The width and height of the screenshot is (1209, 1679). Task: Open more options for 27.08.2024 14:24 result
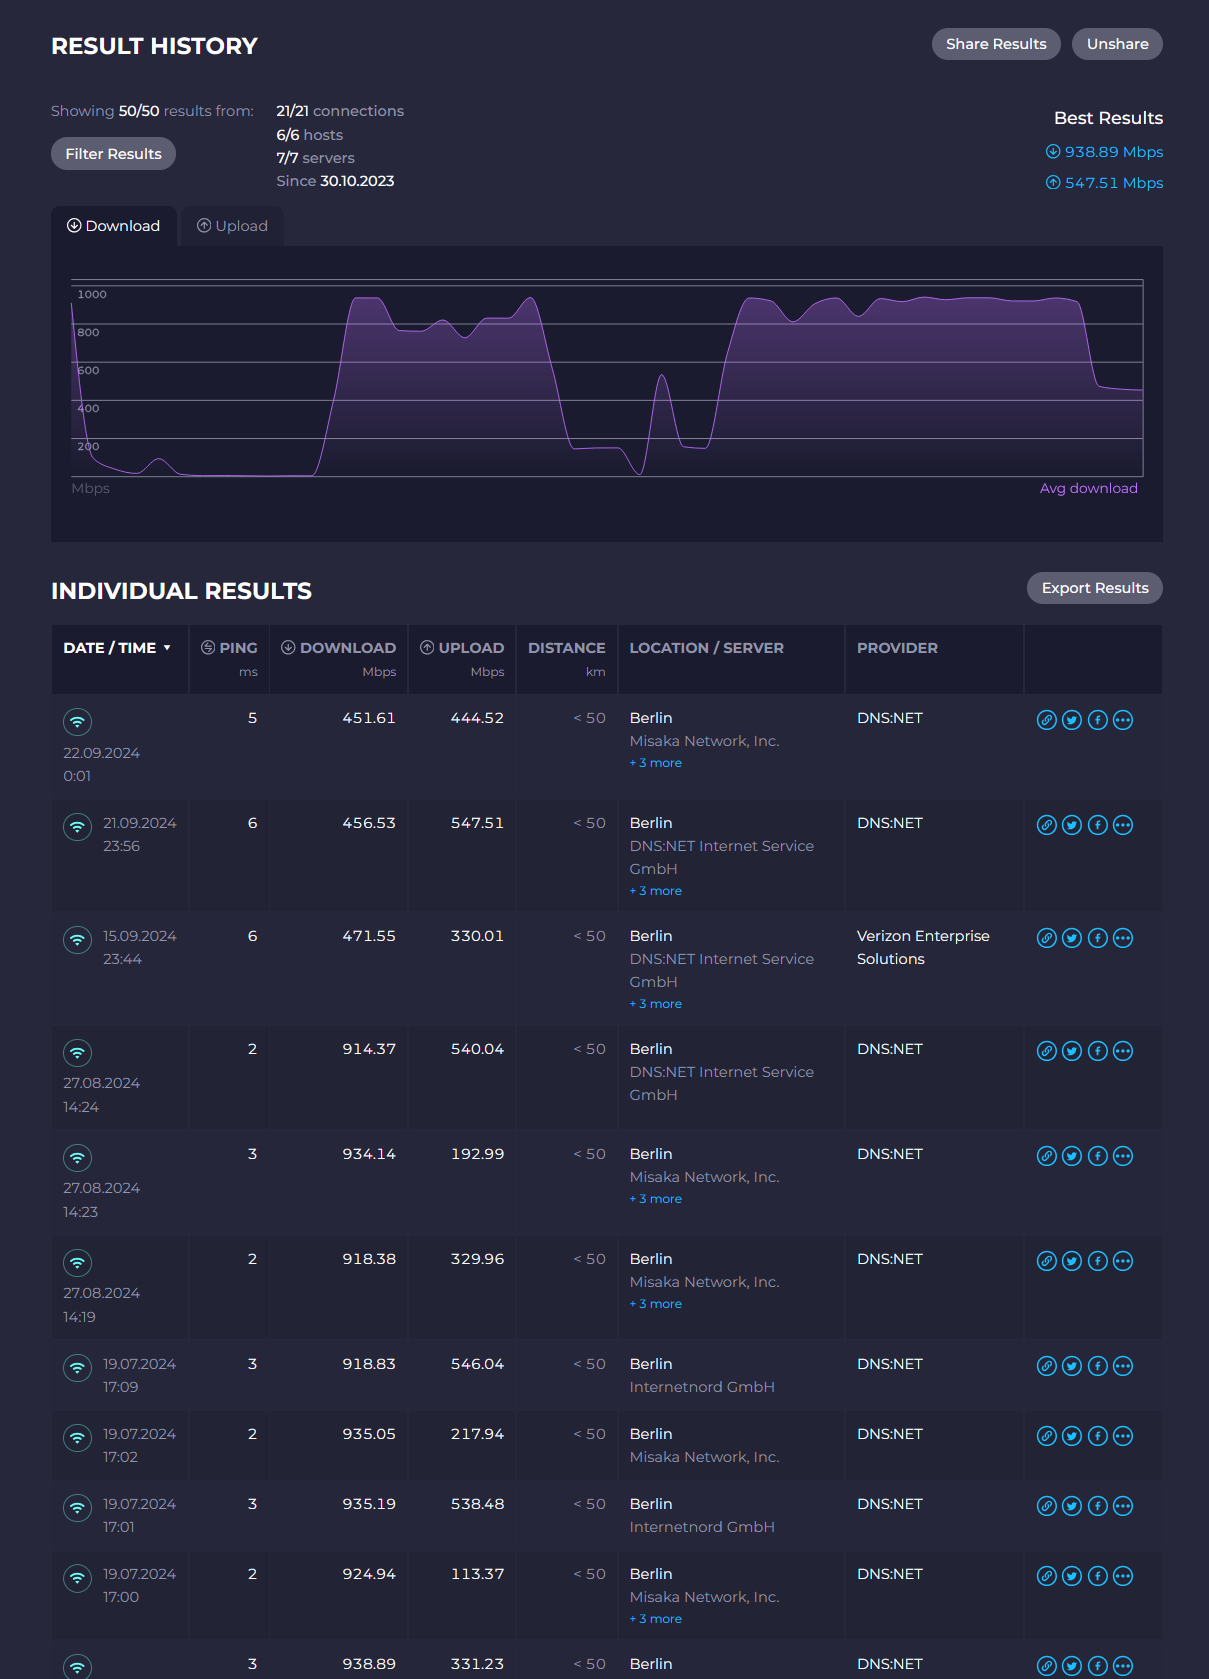(x=1123, y=1051)
